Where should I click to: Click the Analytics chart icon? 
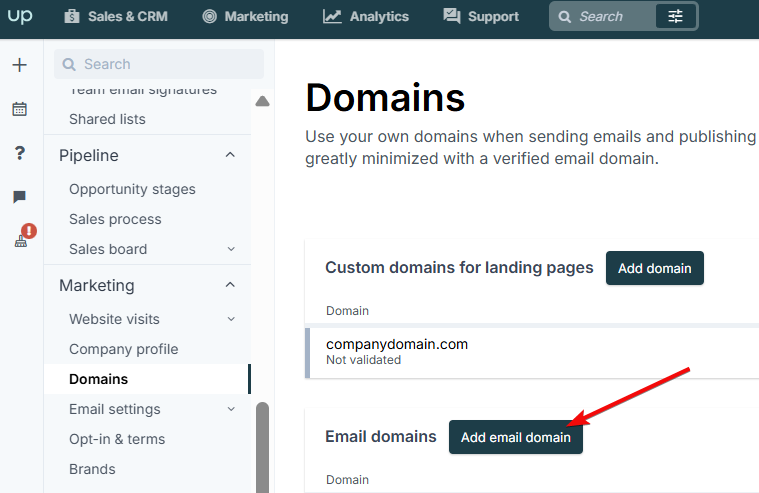[333, 16]
